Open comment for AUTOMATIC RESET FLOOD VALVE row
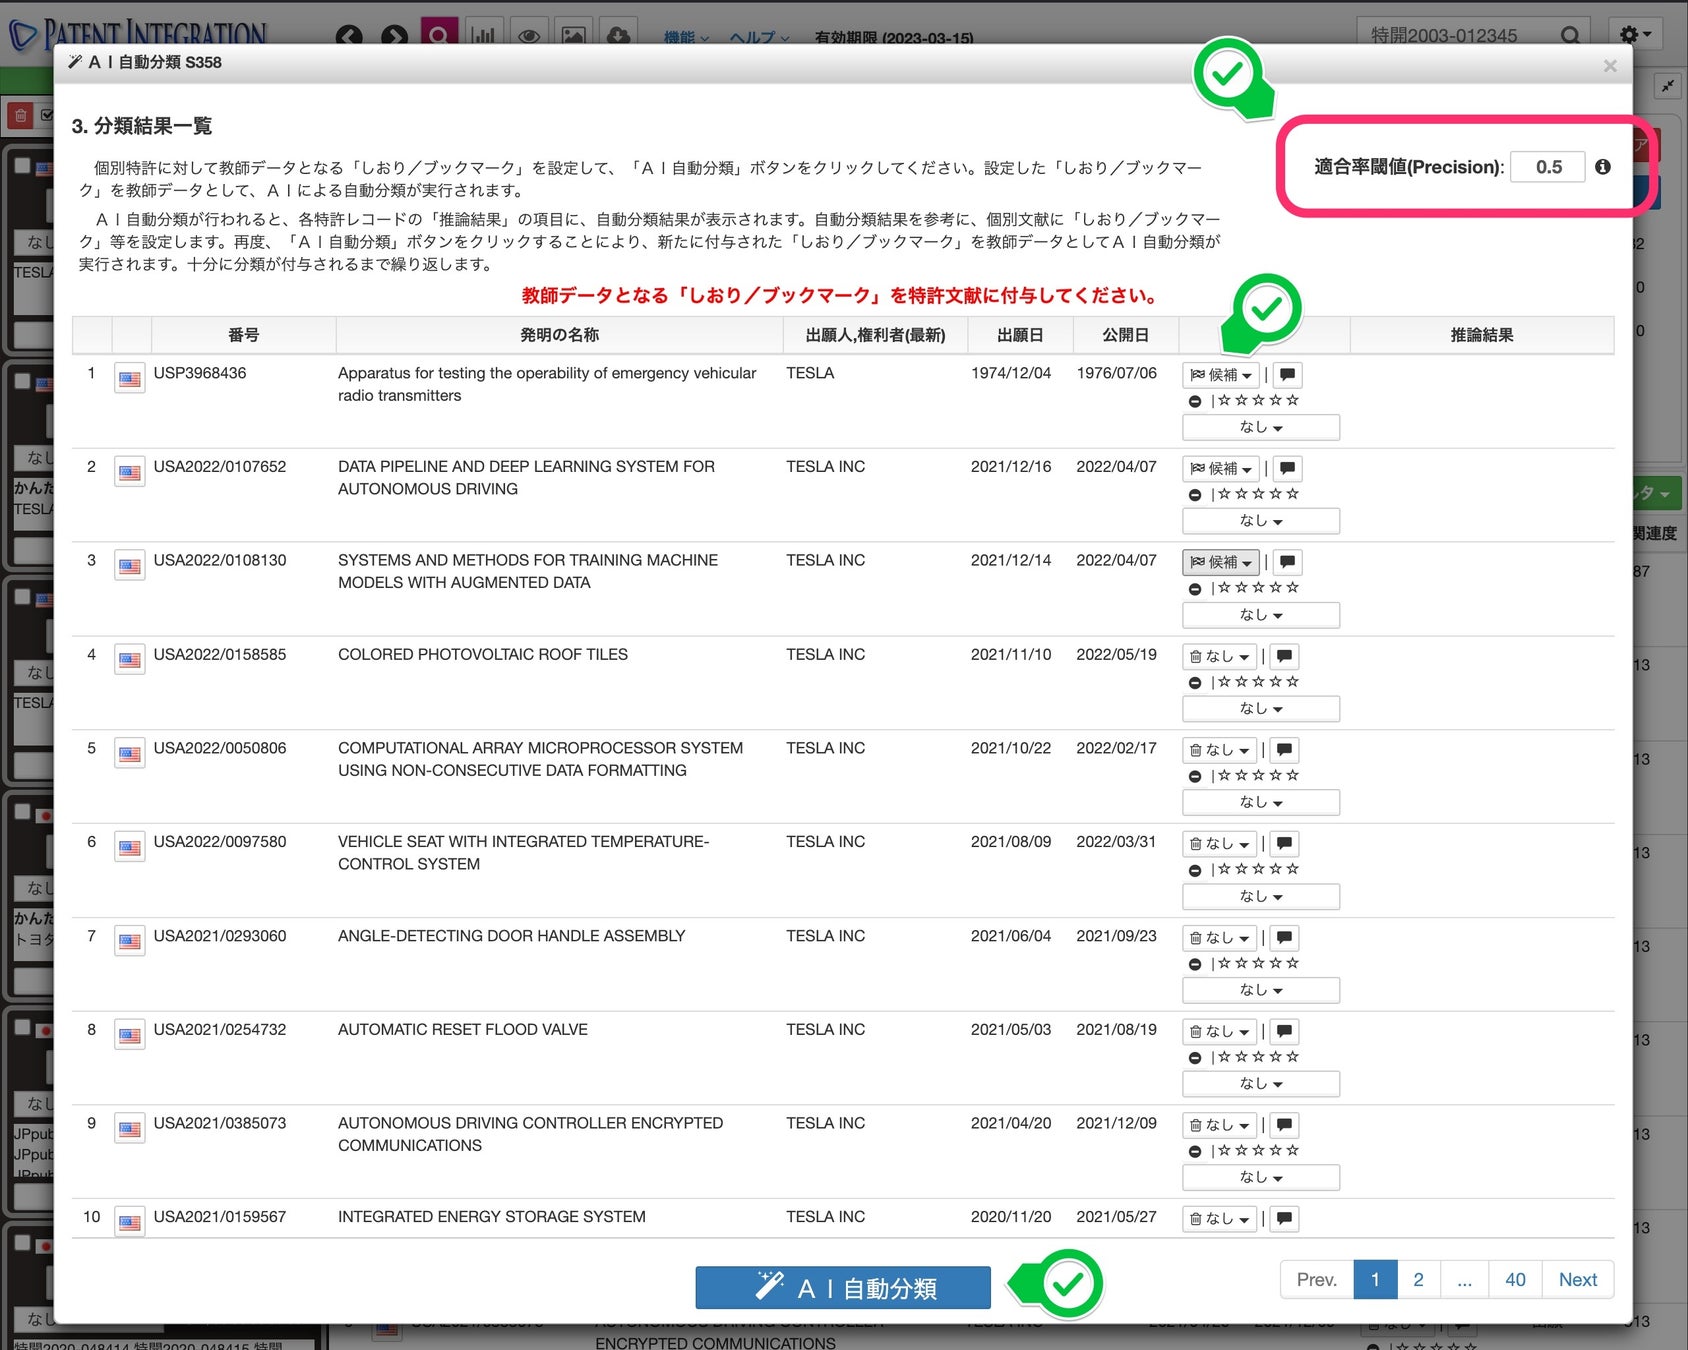The width and height of the screenshot is (1688, 1350). pyautogui.click(x=1285, y=1031)
